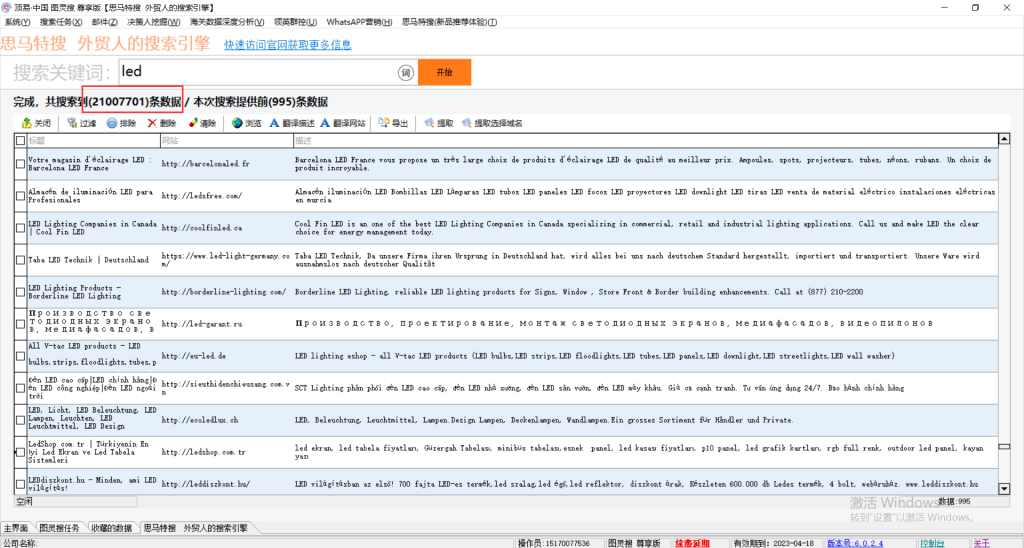The height and width of the screenshot is (548, 1024).
Task: Click into the 搜索关键词 keyword input field
Action: click(x=255, y=72)
